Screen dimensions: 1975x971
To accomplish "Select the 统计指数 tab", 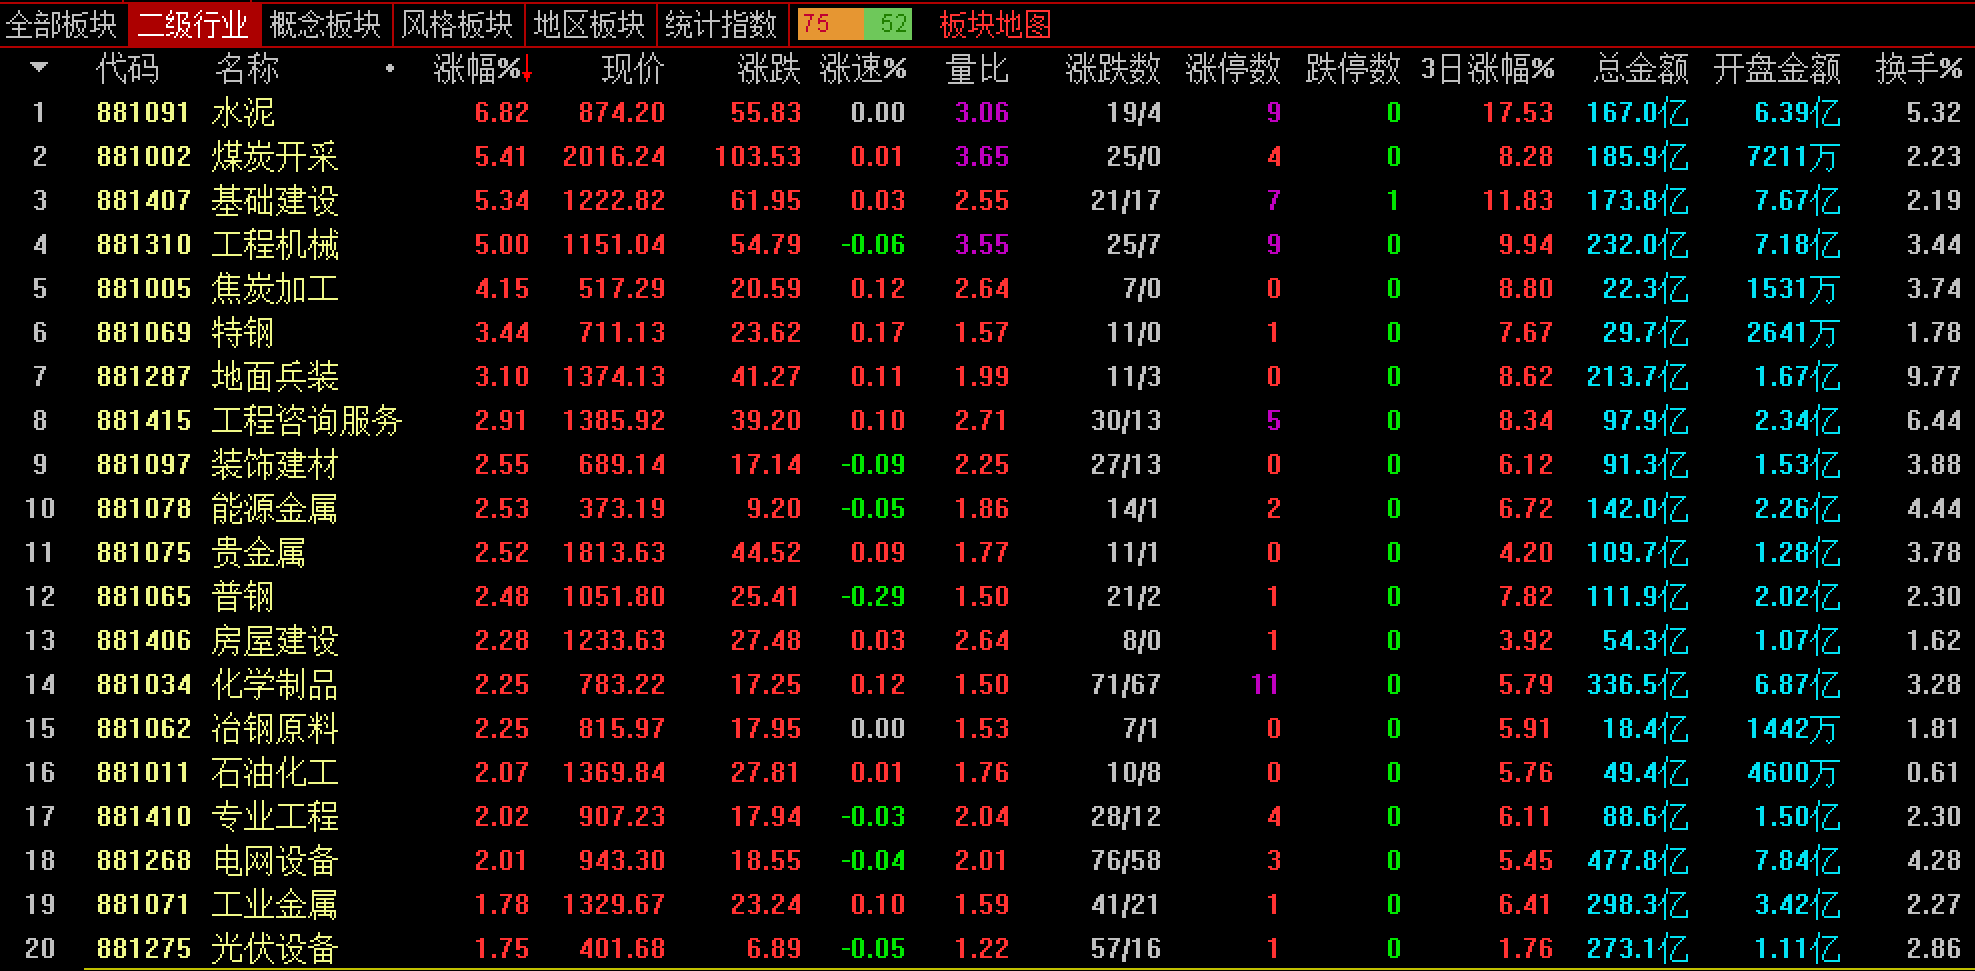I will [721, 24].
